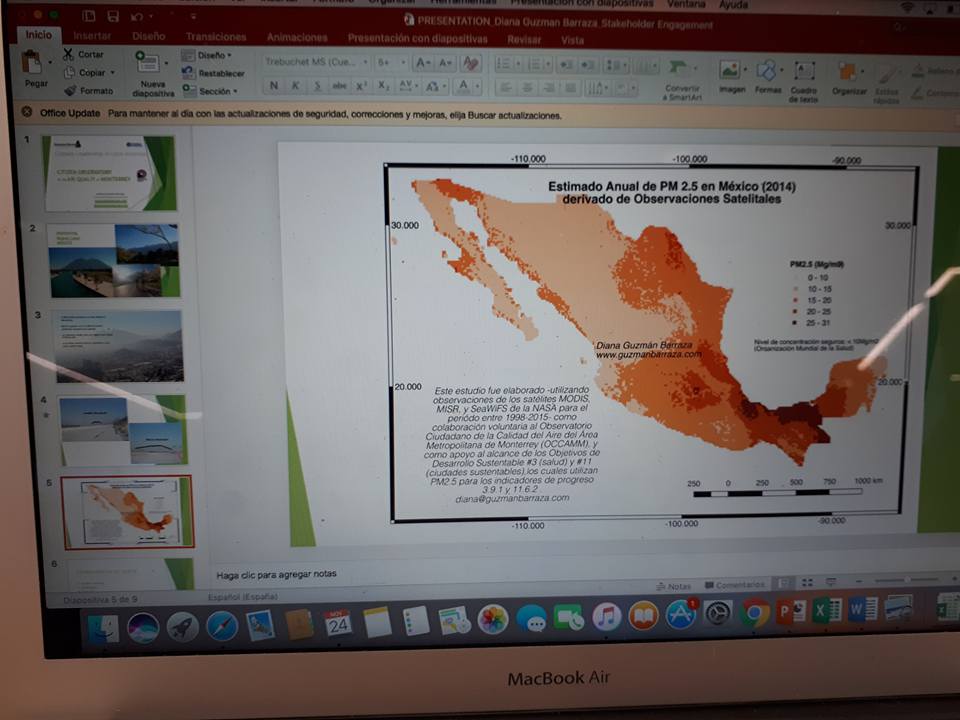Image resolution: width=960 pixels, height=720 pixels.
Task: Open the Ayuda menu in menu bar
Action: click(x=733, y=4)
